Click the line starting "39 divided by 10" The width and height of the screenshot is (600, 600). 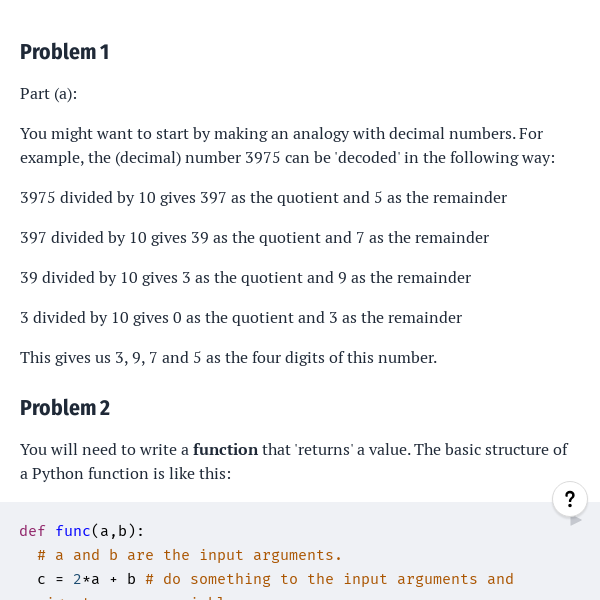tap(245, 278)
